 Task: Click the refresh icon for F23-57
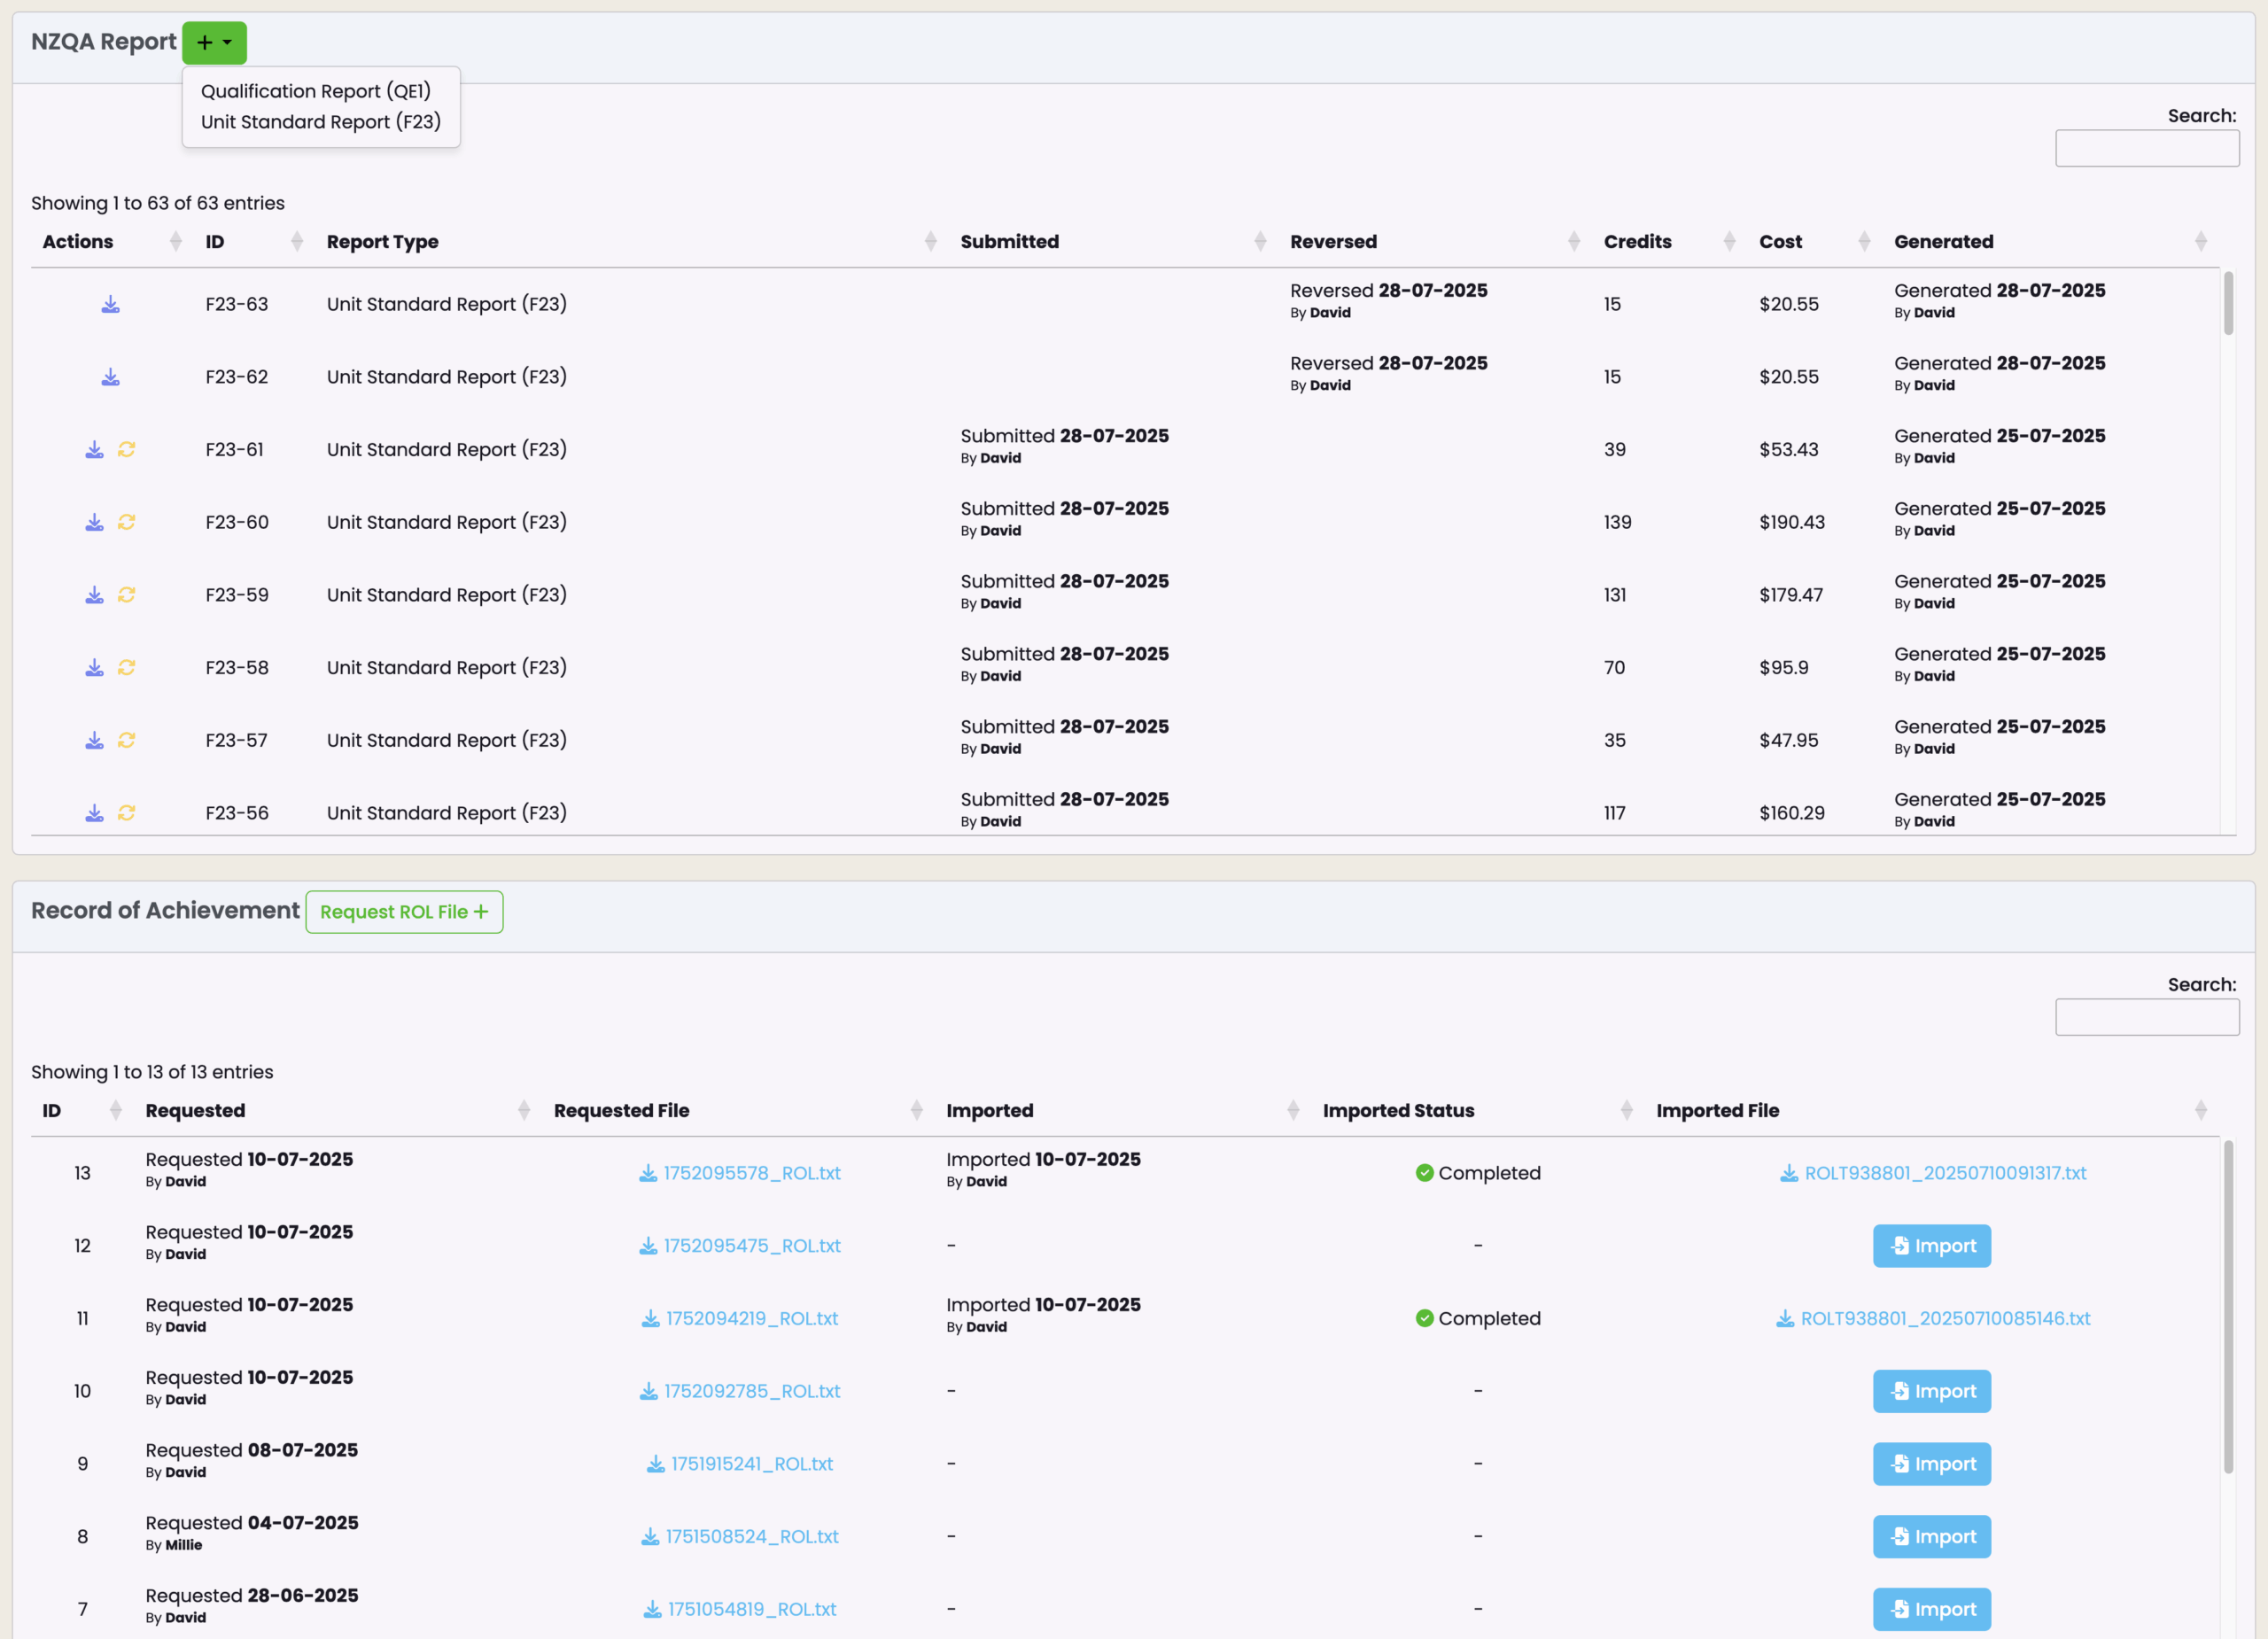point(126,740)
